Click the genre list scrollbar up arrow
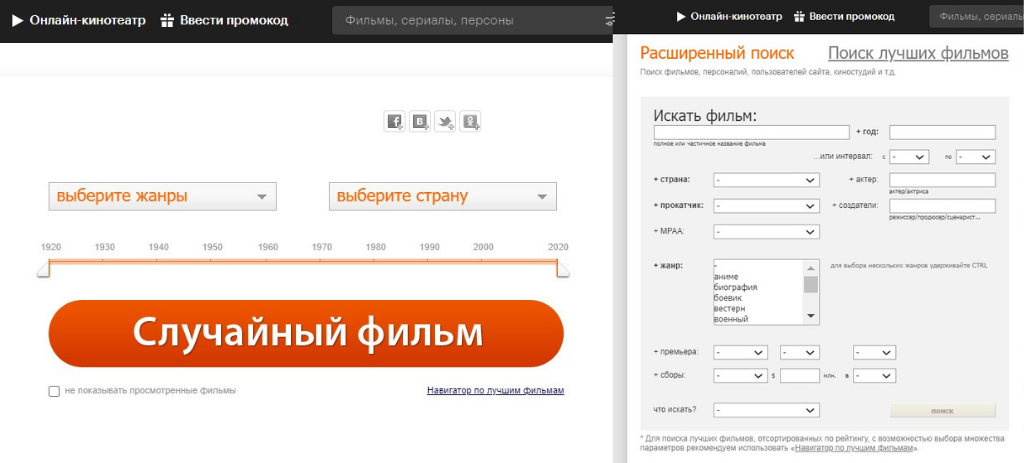 811,268
